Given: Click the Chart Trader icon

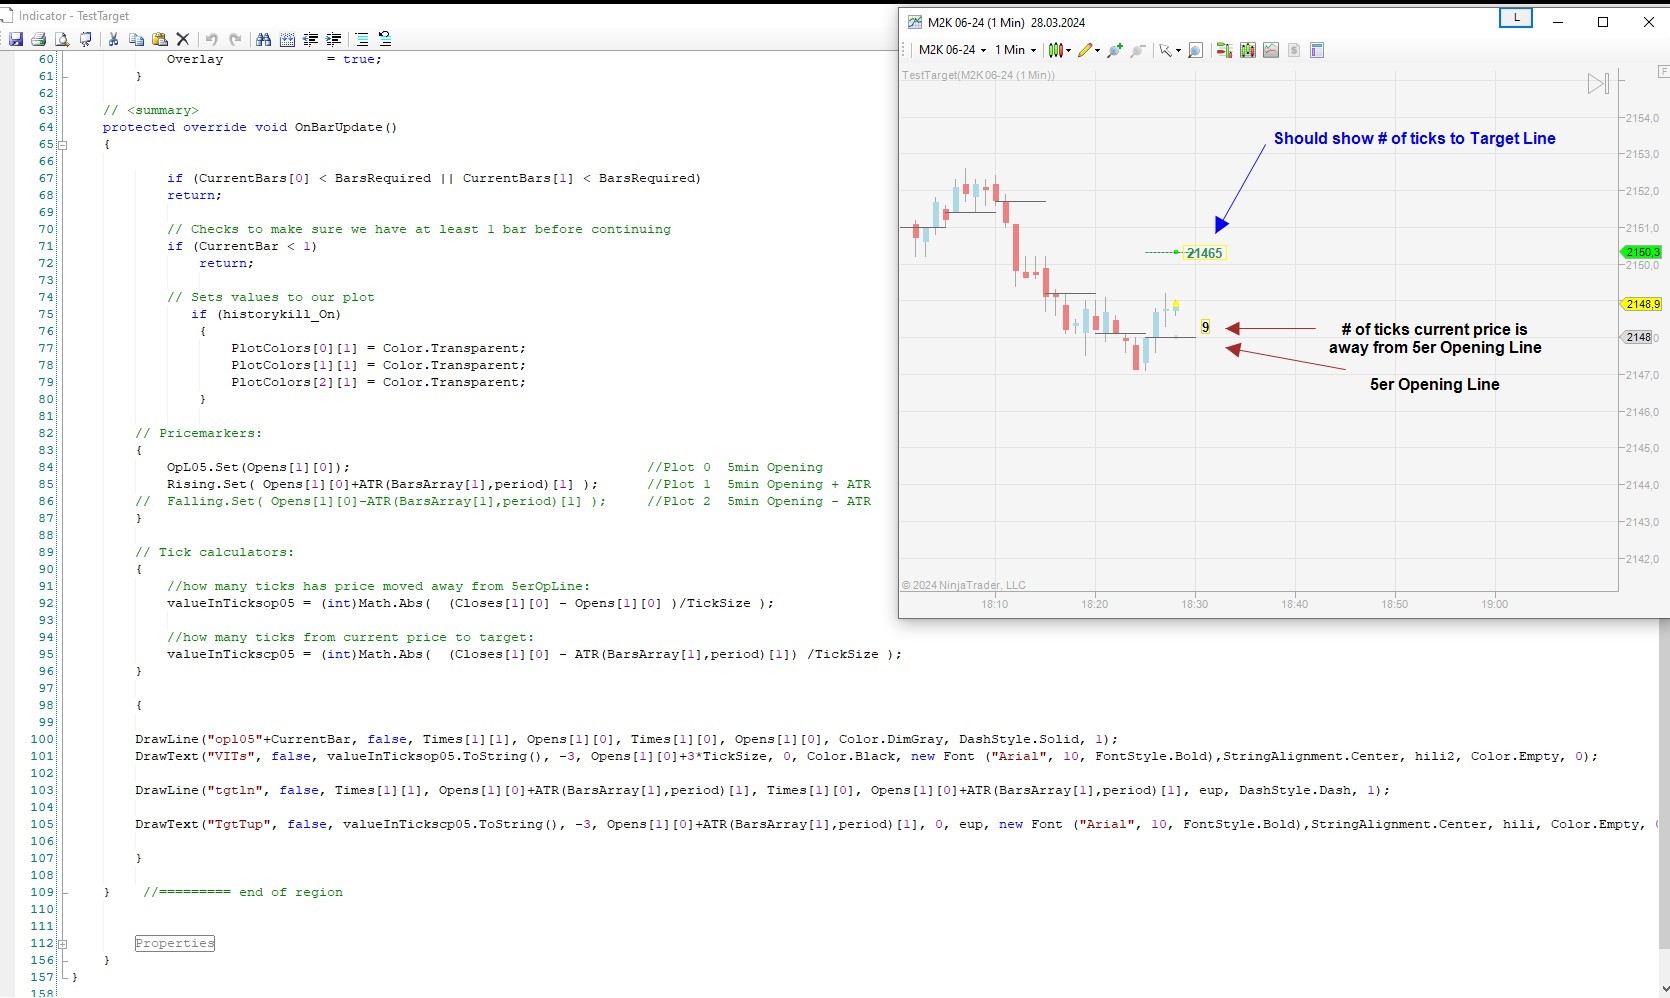Looking at the screenshot, I should click(1223, 50).
